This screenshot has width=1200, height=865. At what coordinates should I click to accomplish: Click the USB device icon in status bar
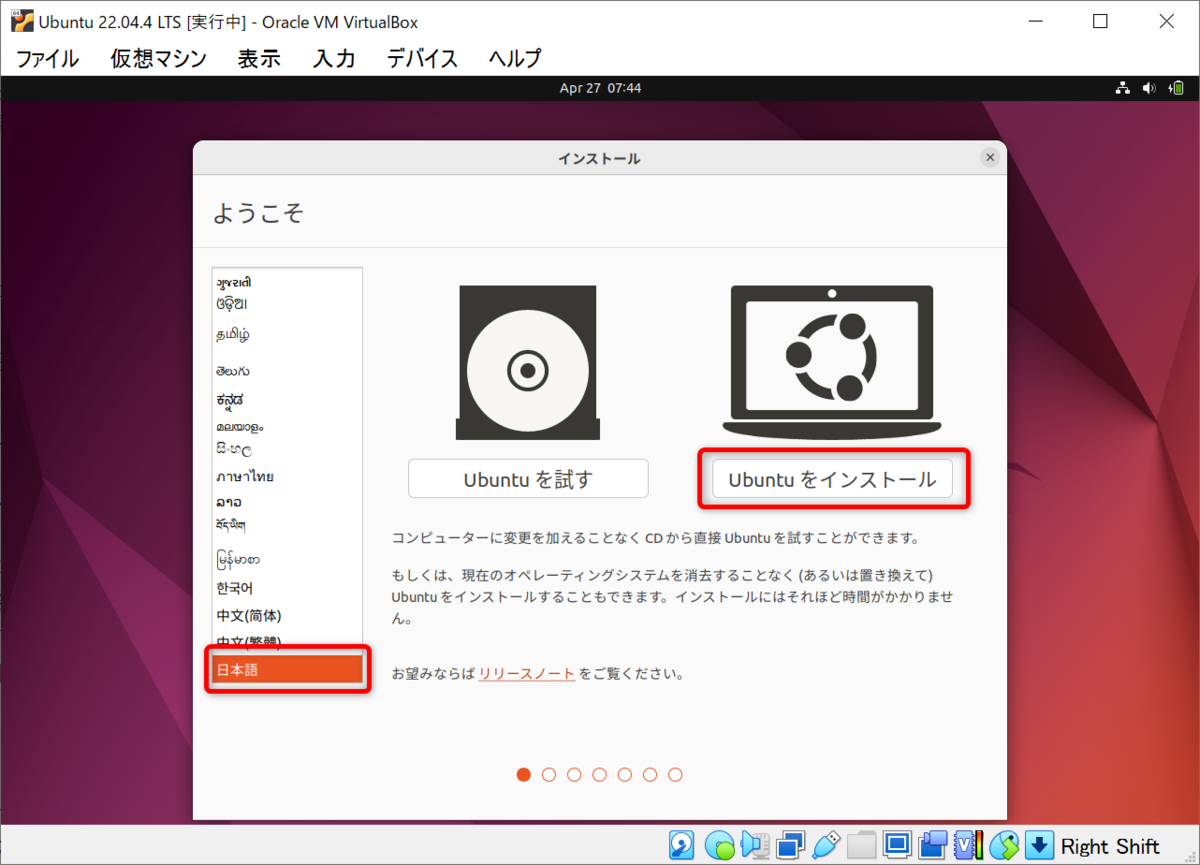tap(825, 846)
